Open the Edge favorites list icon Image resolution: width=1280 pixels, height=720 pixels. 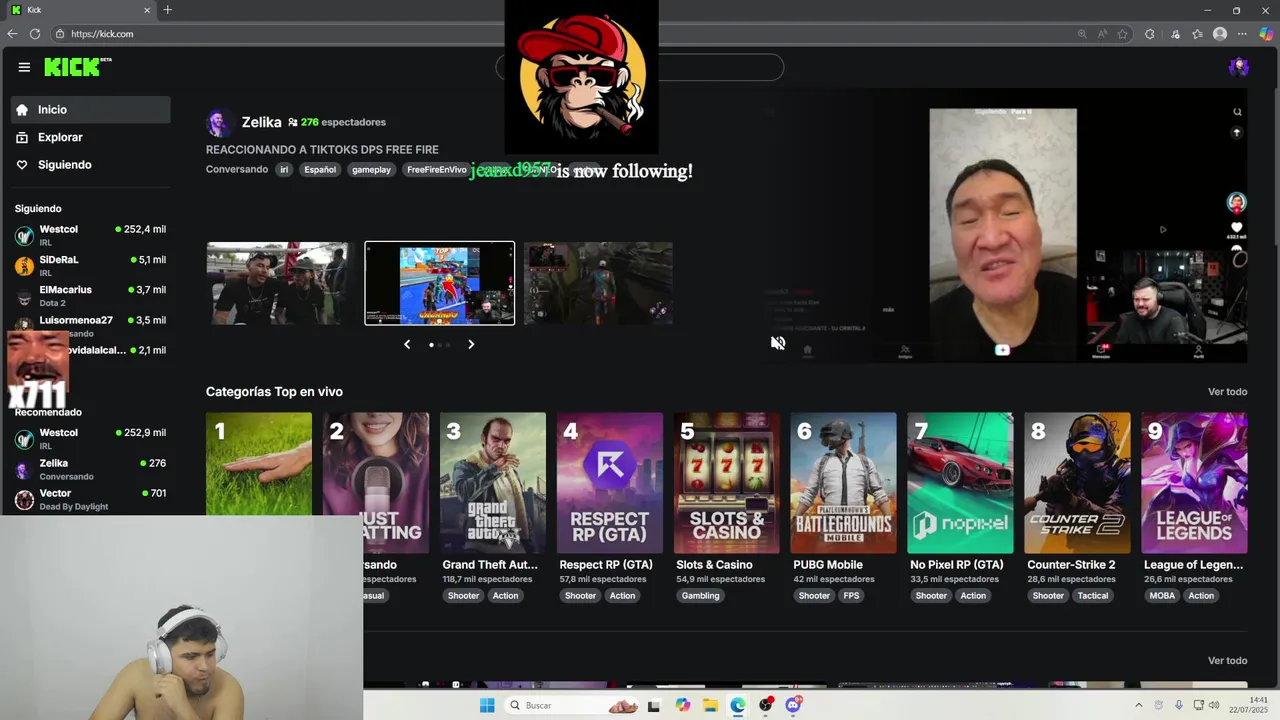click(x=1197, y=34)
